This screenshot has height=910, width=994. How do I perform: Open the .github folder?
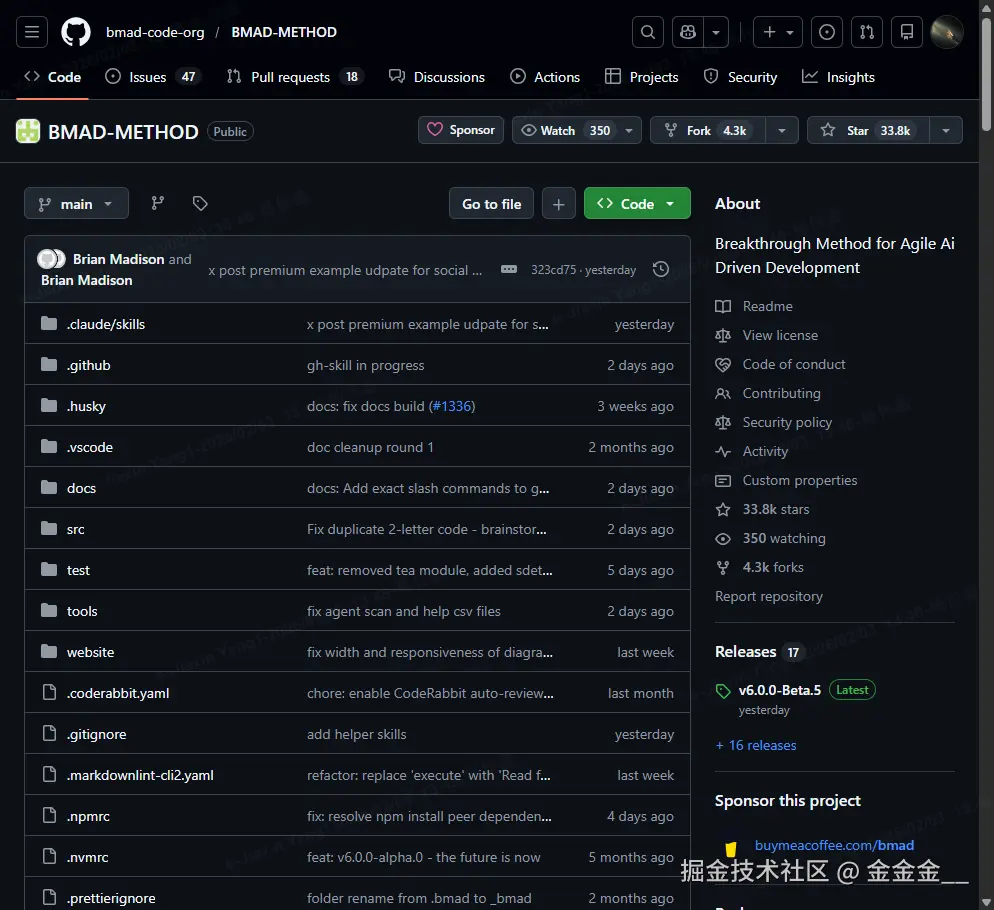[x=89, y=365]
